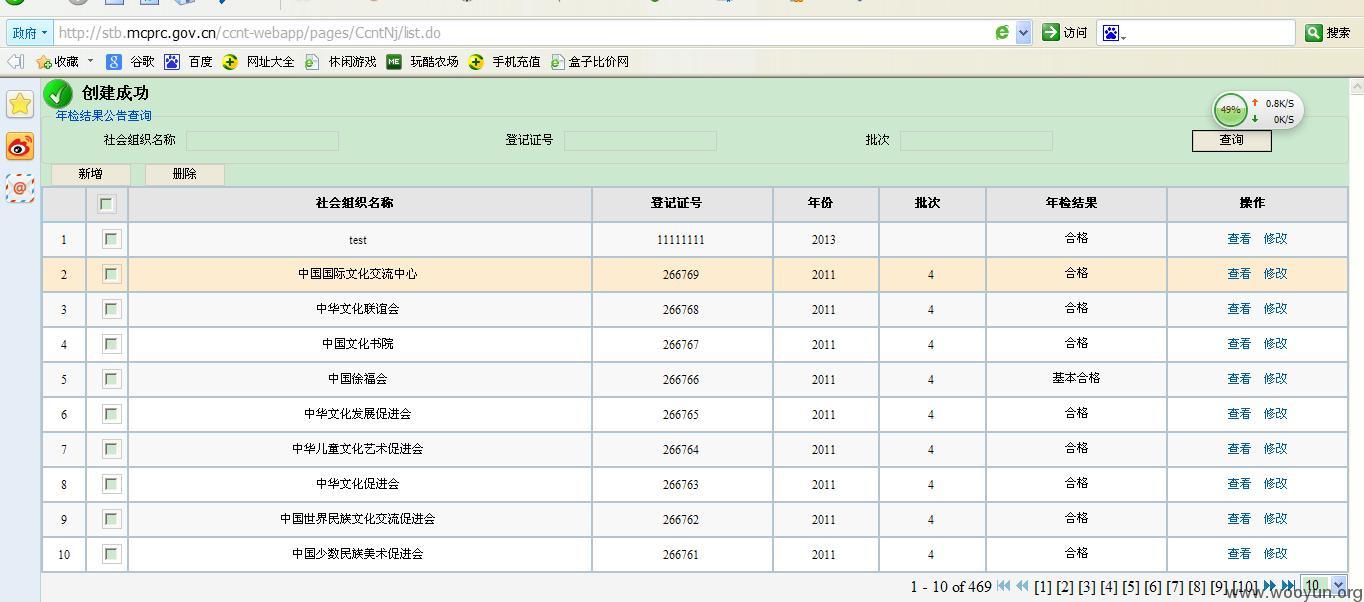Open the 手机充值 bookmark

504,62
